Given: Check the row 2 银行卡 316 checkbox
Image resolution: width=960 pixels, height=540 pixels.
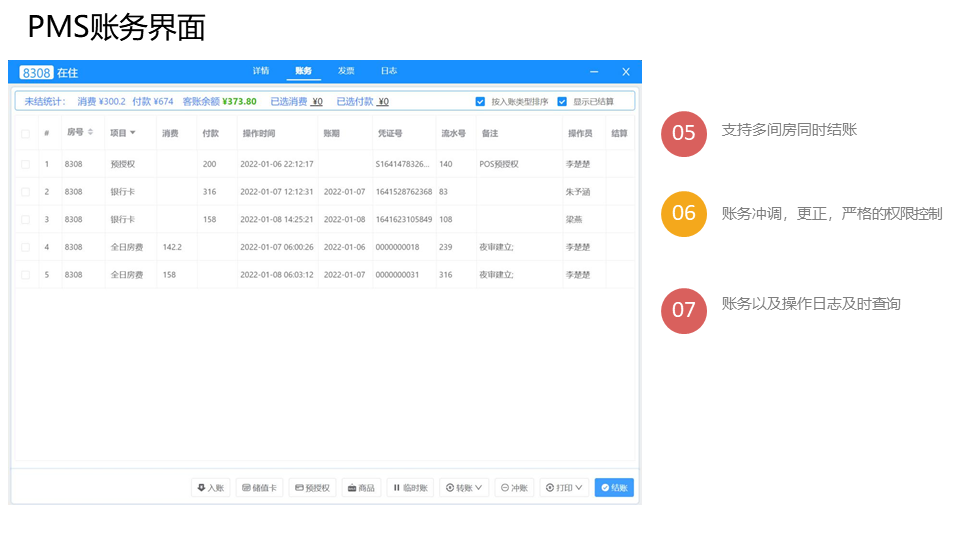Looking at the screenshot, I should tap(25, 192).
